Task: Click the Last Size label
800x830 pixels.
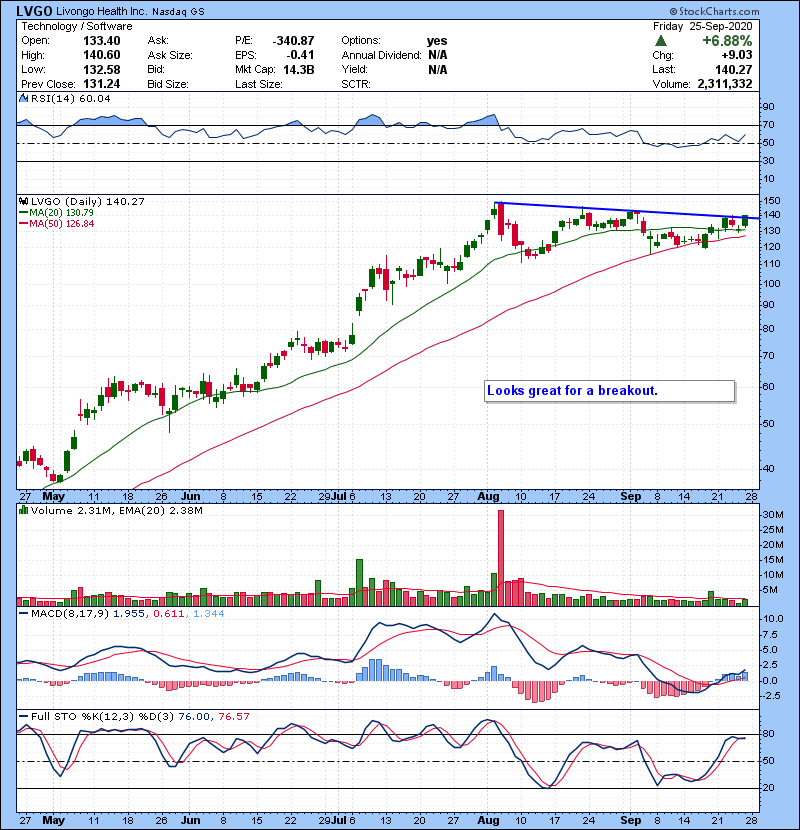Action: tap(258, 84)
